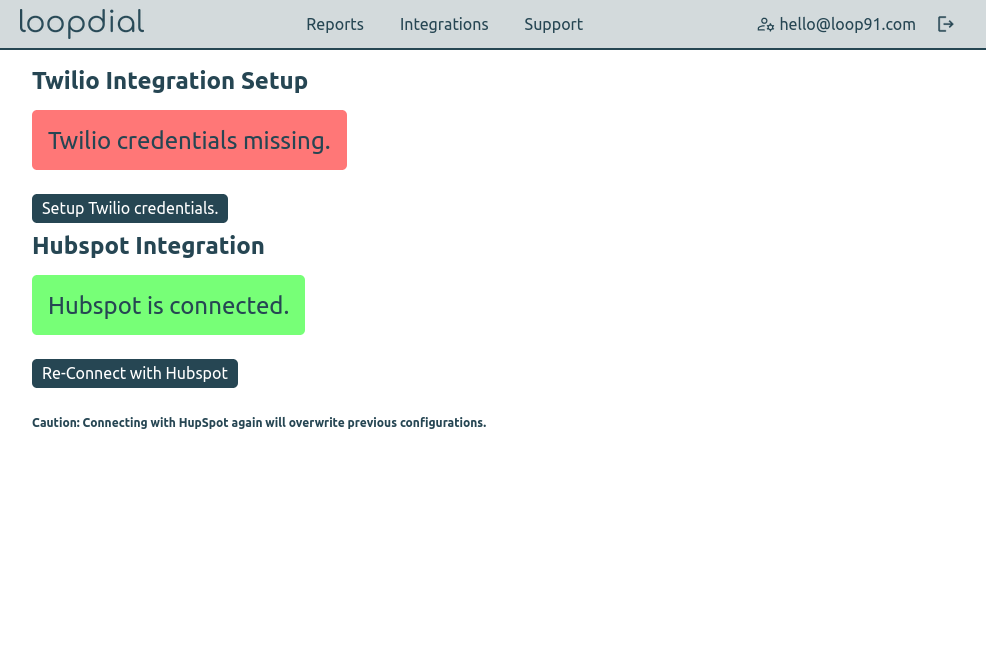
Task: Click Re-Connect with Hubspot button
Action: (x=135, y=373)
